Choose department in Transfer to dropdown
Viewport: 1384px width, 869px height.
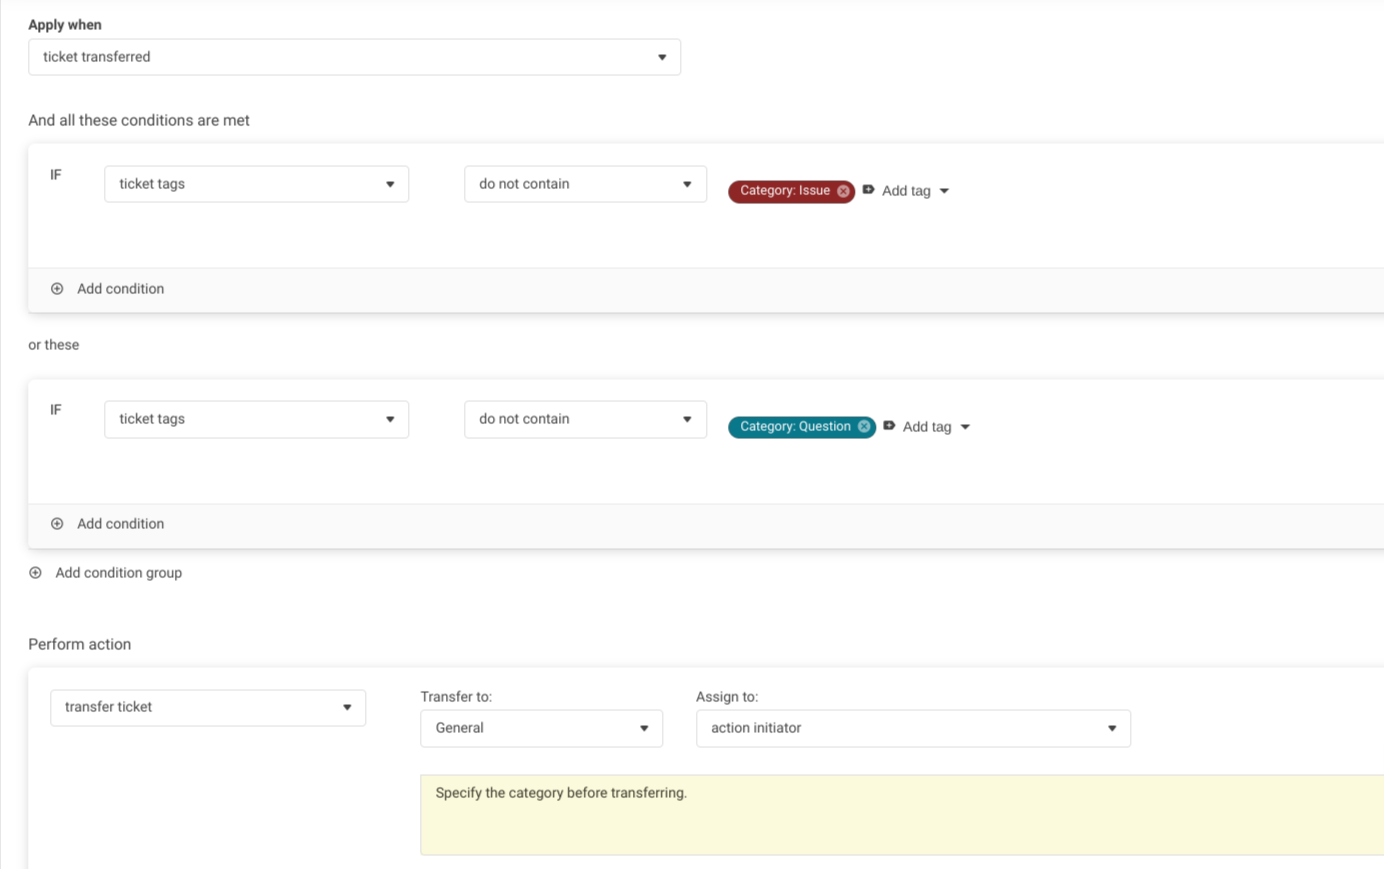[541, 728]
